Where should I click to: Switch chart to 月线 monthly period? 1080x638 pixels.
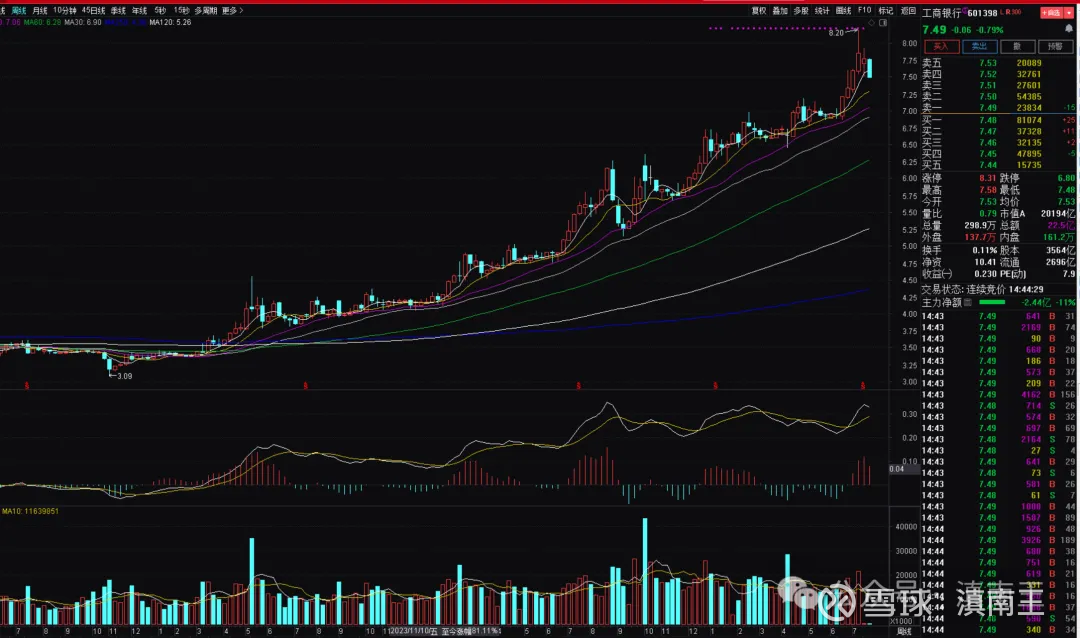[x=40, y=10]
